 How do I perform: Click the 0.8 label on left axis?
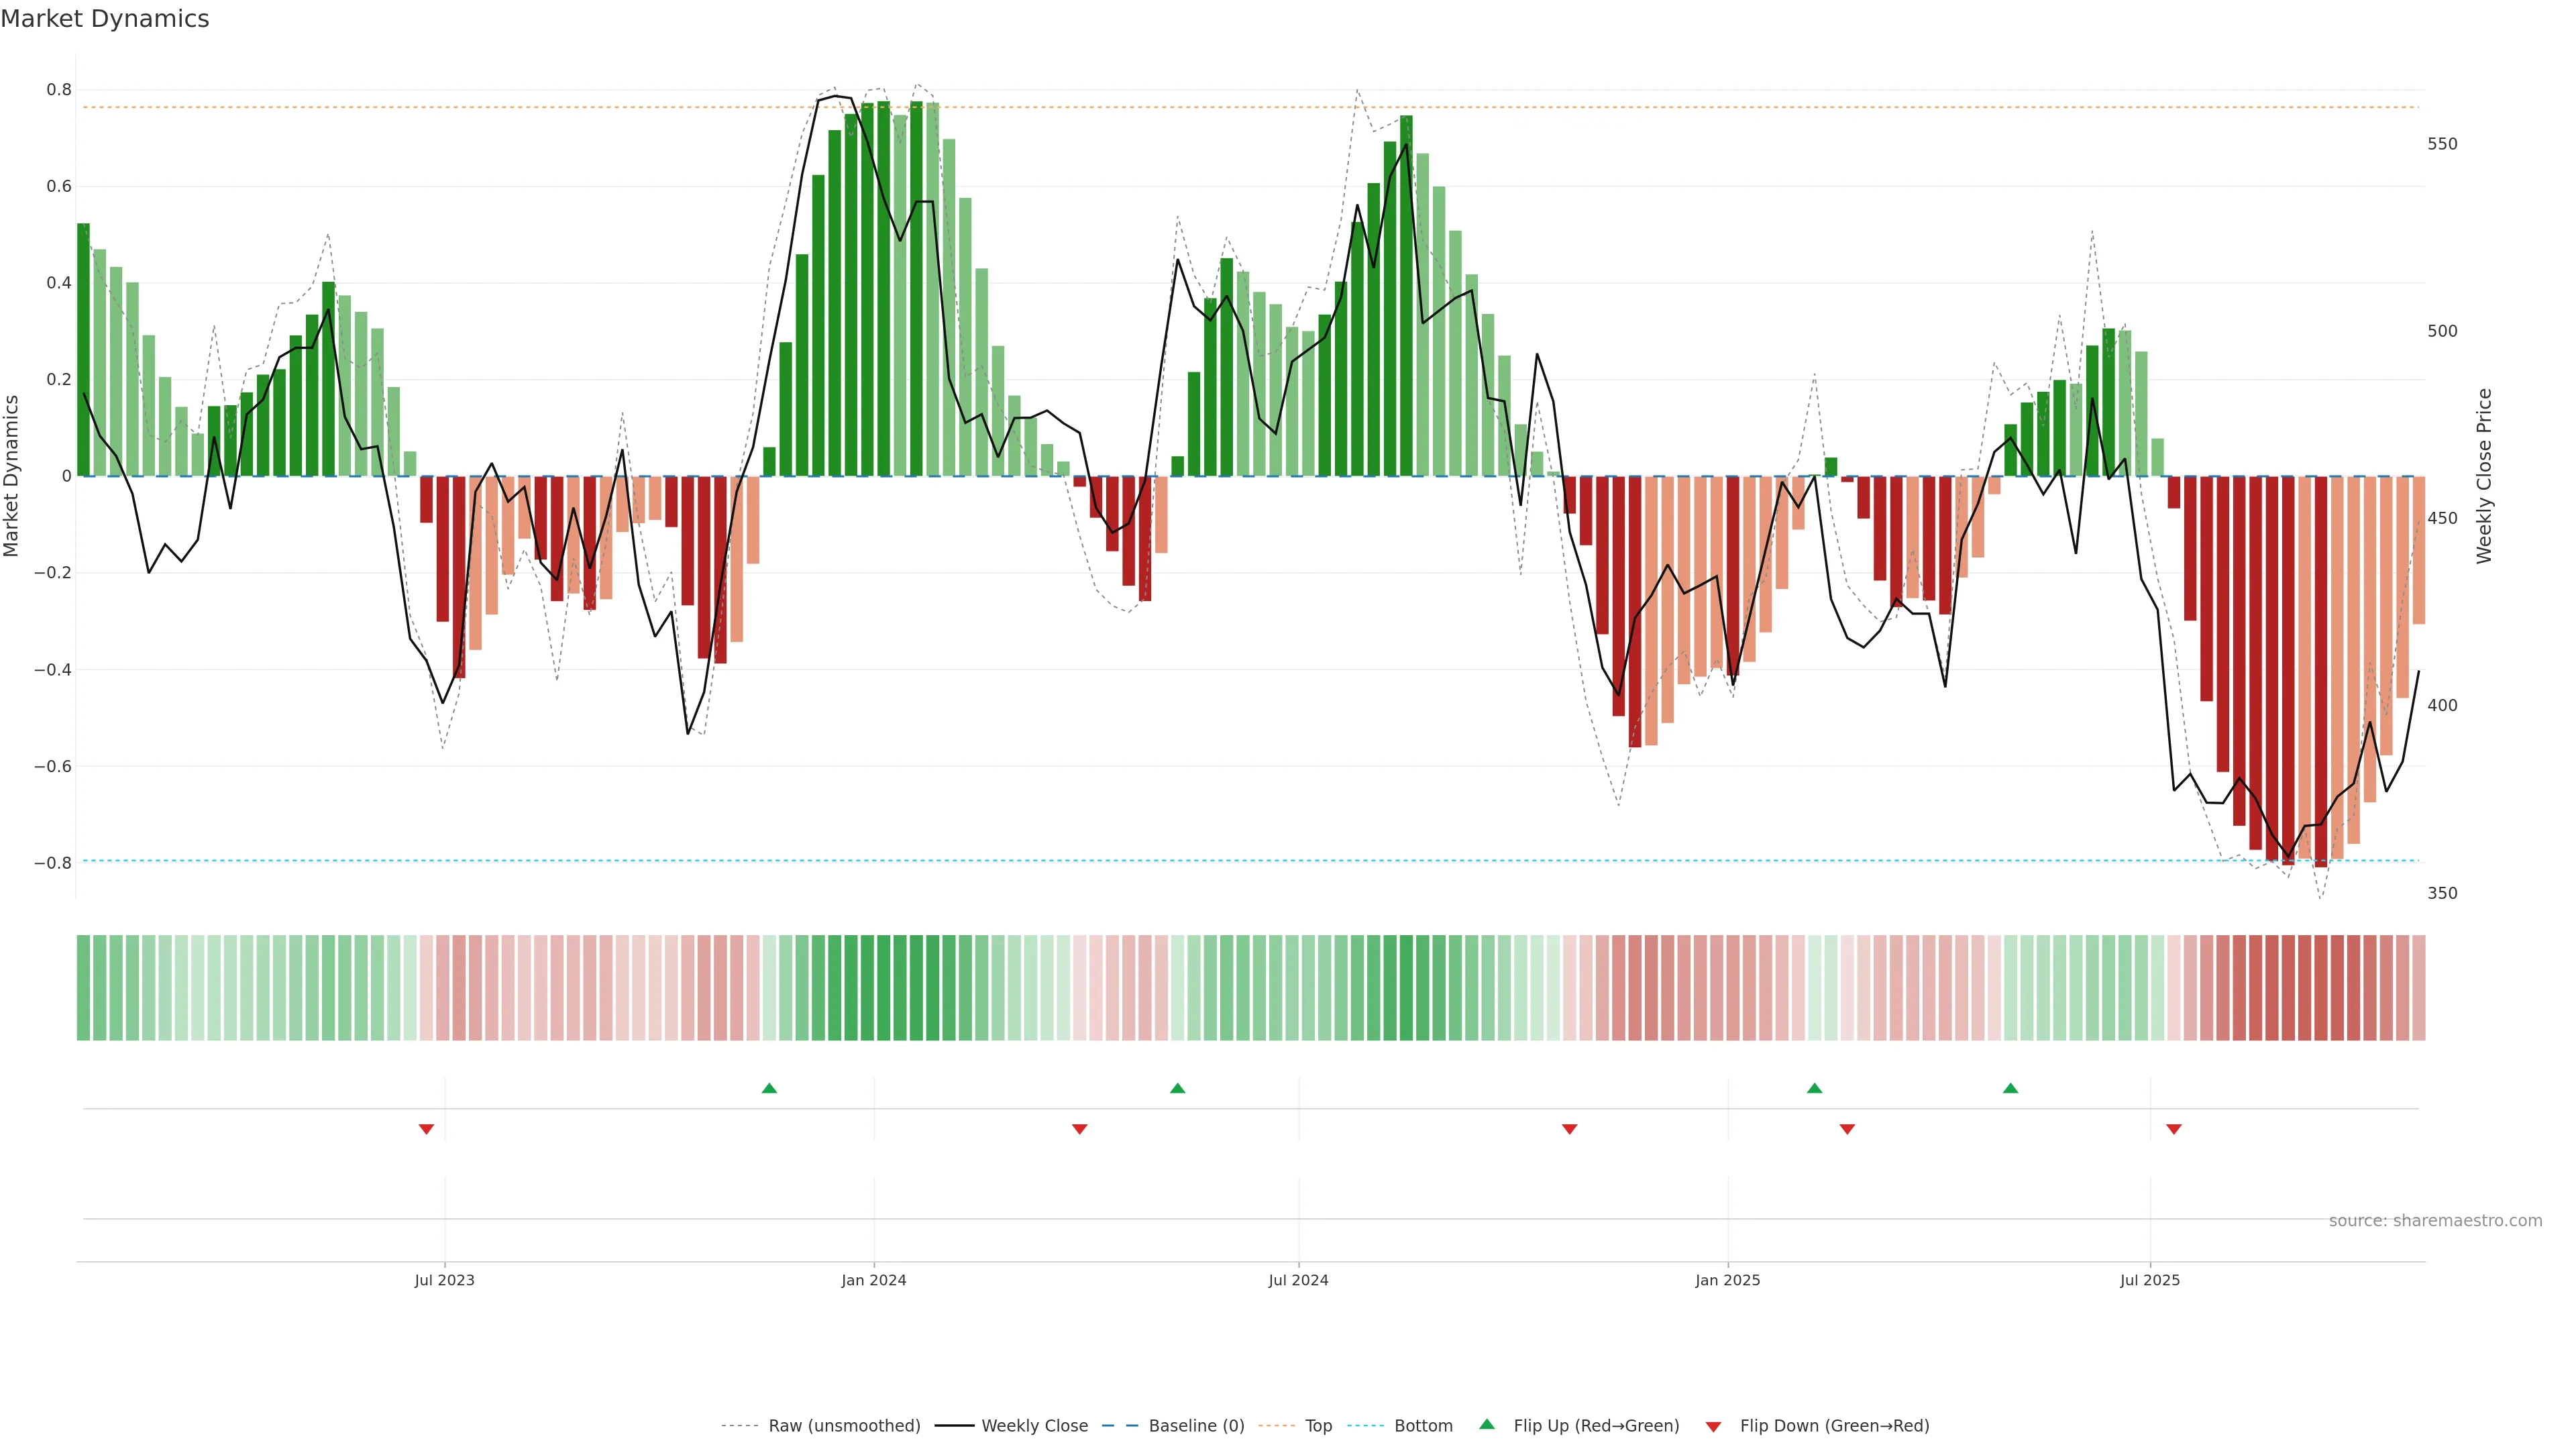59,90
